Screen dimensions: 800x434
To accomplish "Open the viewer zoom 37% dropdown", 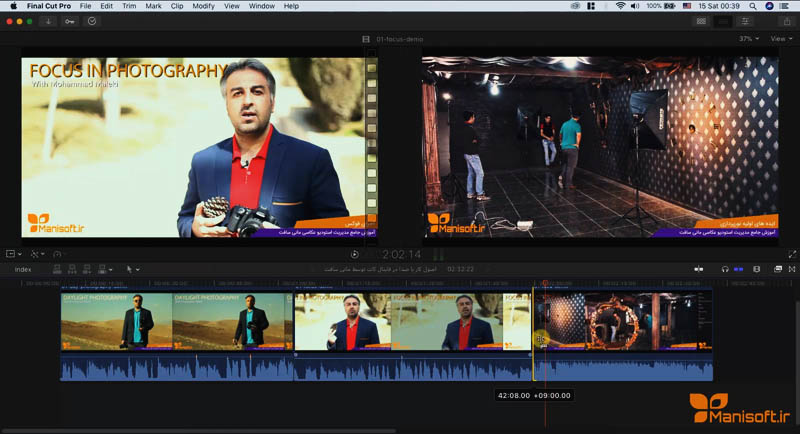I will pos(748,39).
